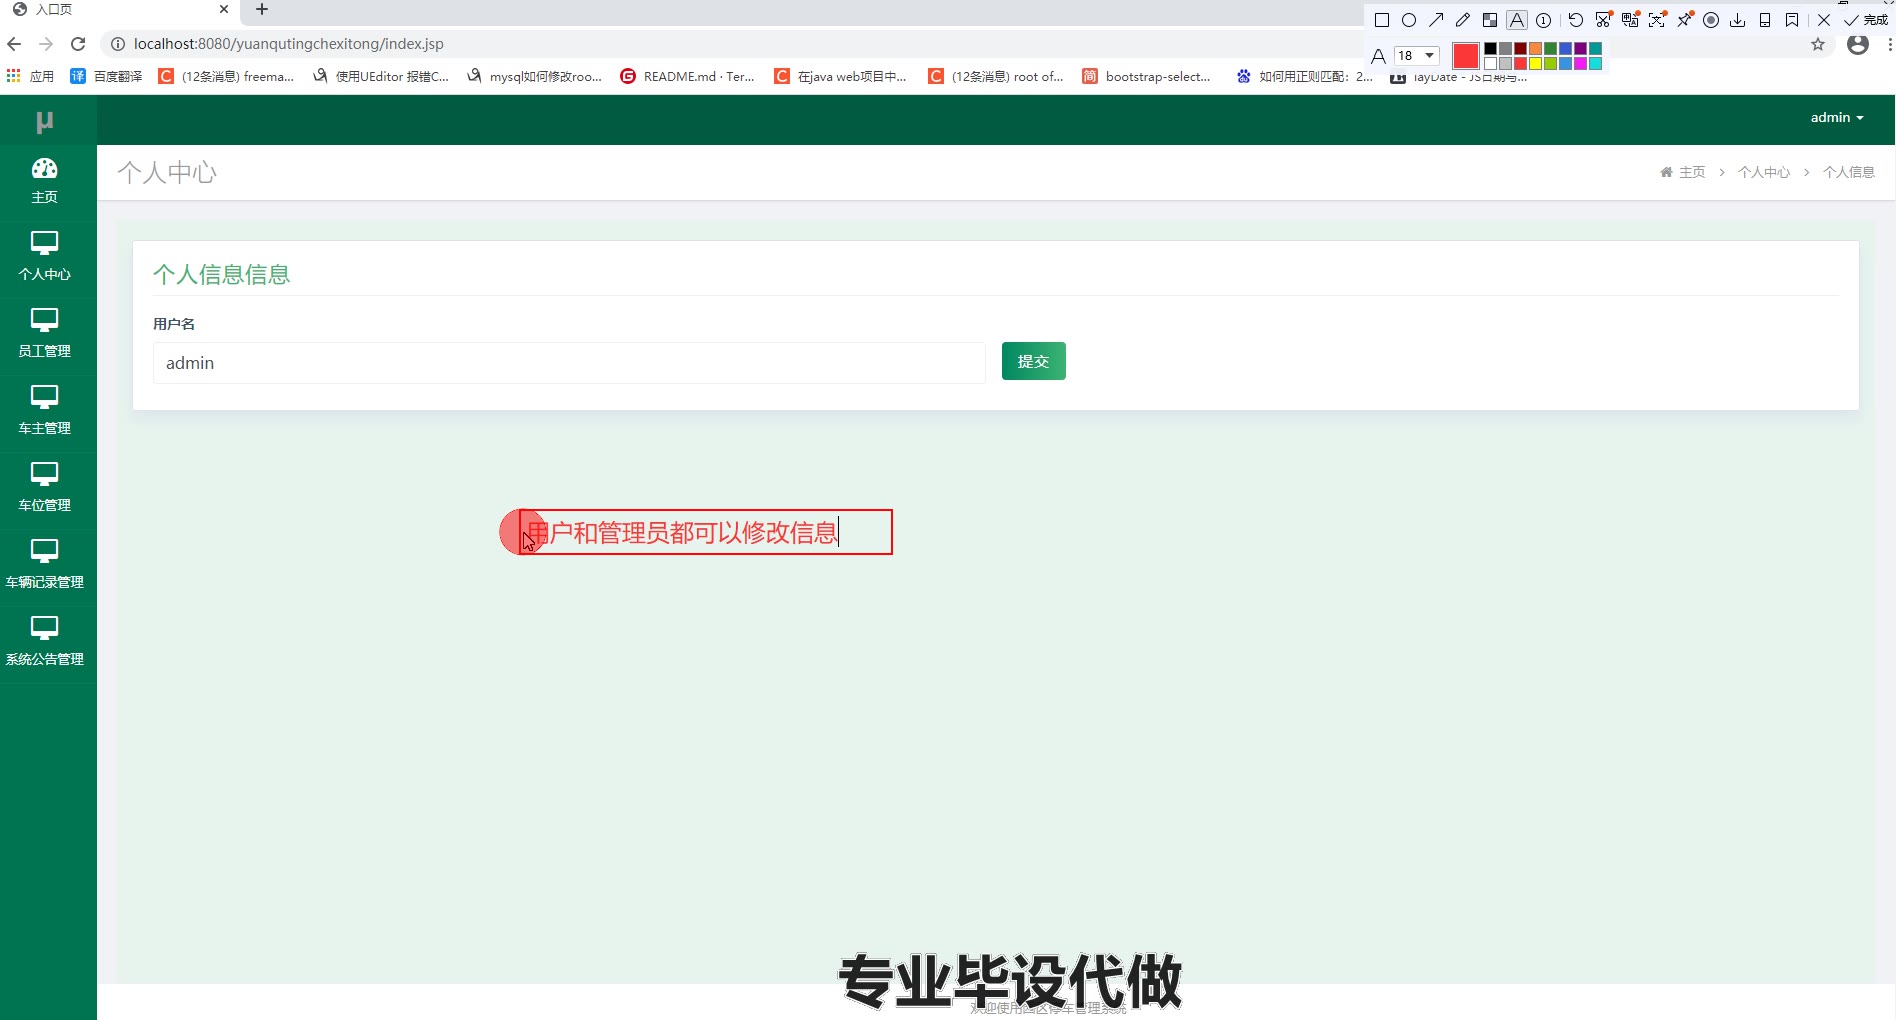The width and height of the screenshot is (1896, 1020).
Task: Bookmark this page with star icon
Action: point(1818,45)
